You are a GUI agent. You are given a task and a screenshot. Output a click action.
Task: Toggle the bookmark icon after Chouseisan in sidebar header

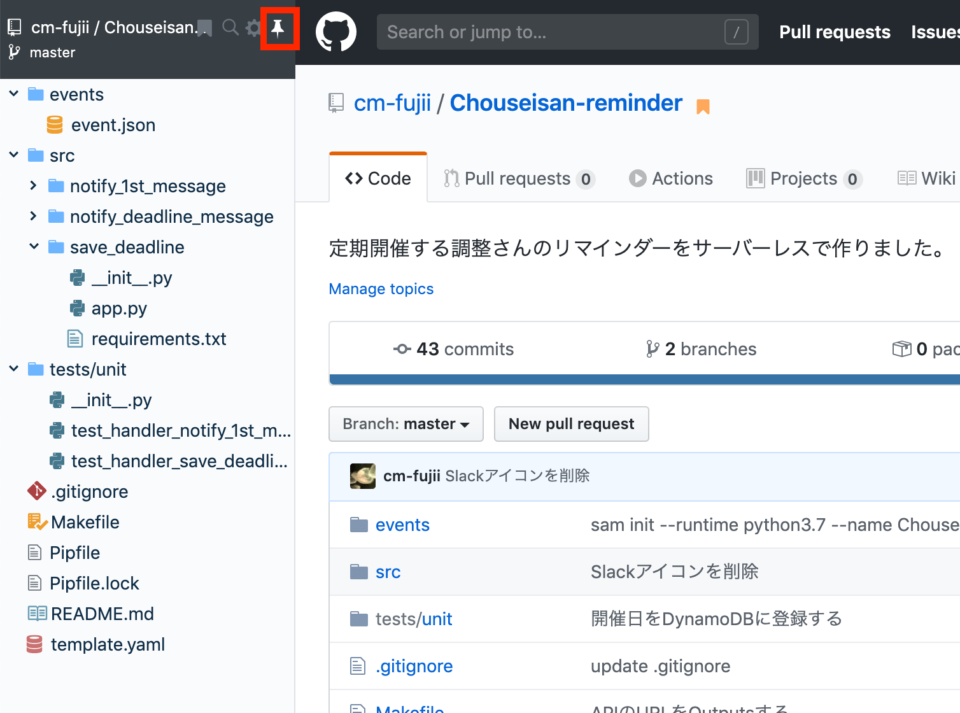click(x=204, y=29)
